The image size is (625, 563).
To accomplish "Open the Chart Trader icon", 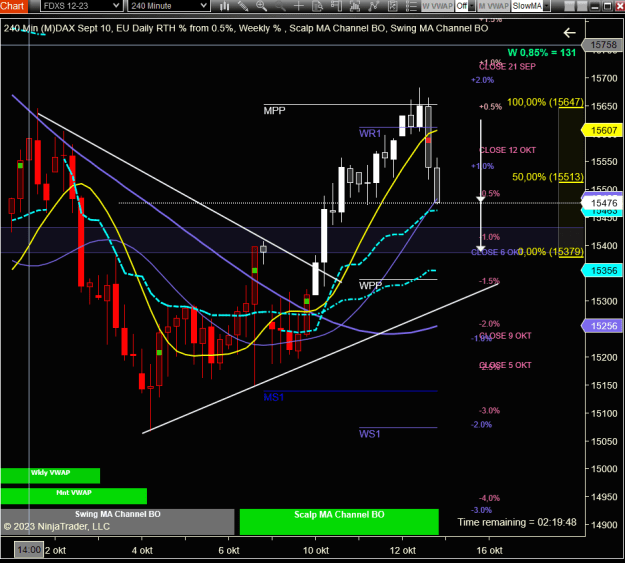I will (336, 6).
